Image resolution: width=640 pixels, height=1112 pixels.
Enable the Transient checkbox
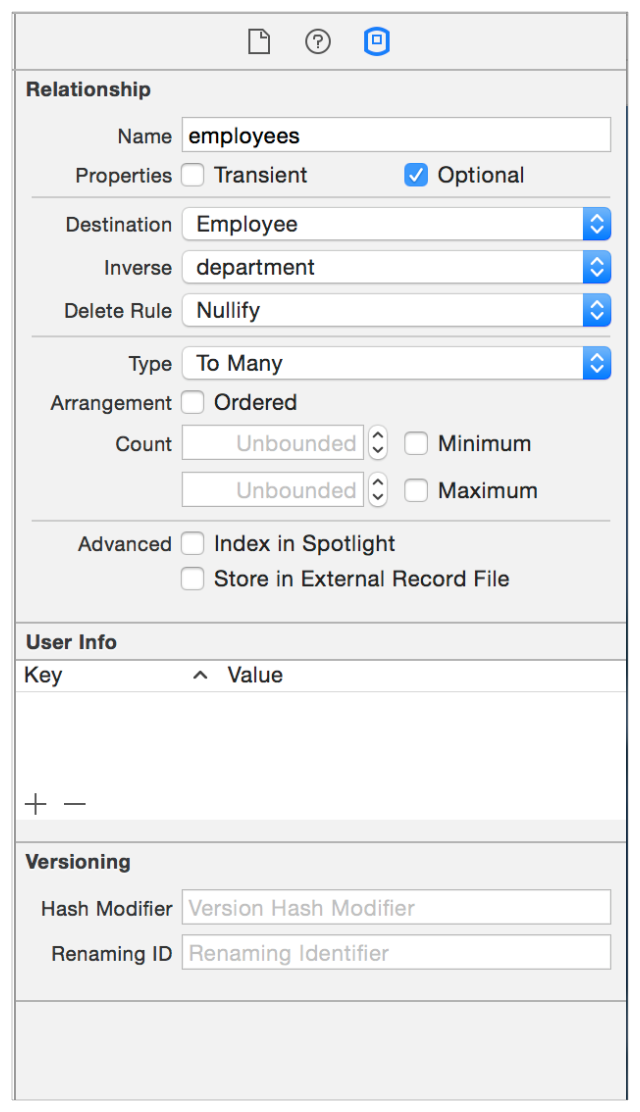193,175
